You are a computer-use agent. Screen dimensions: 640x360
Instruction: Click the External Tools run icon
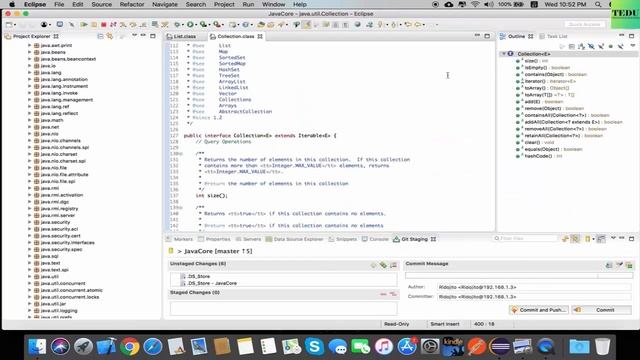217,25
